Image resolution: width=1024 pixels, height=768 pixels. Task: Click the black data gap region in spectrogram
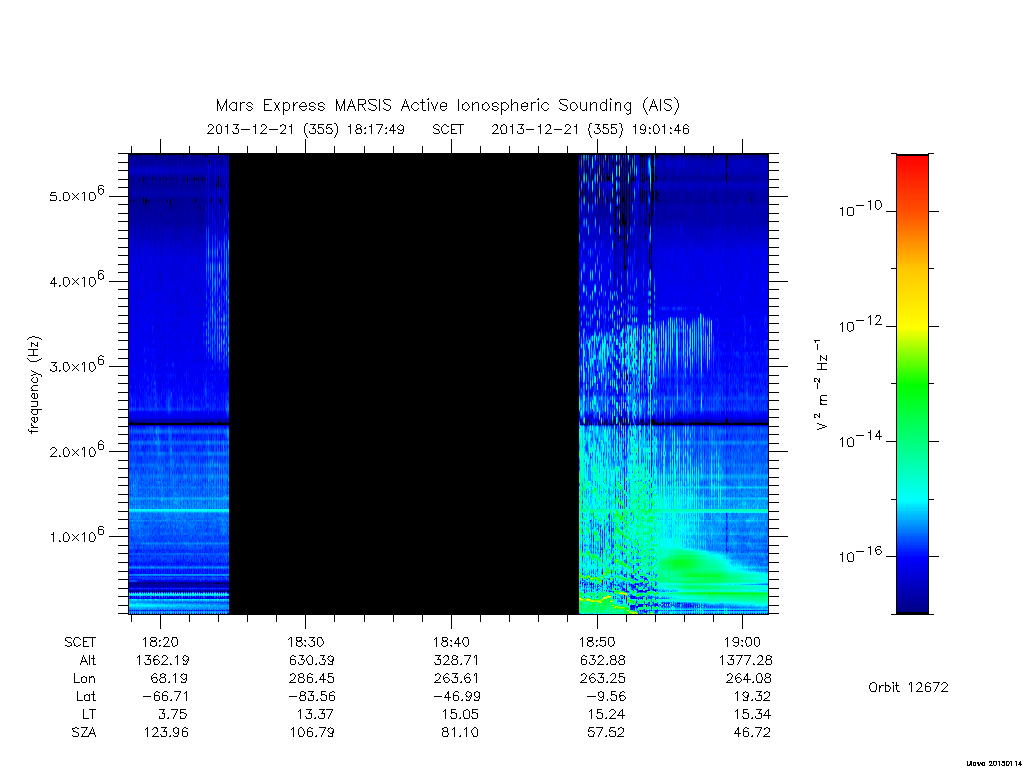point(404,384)
